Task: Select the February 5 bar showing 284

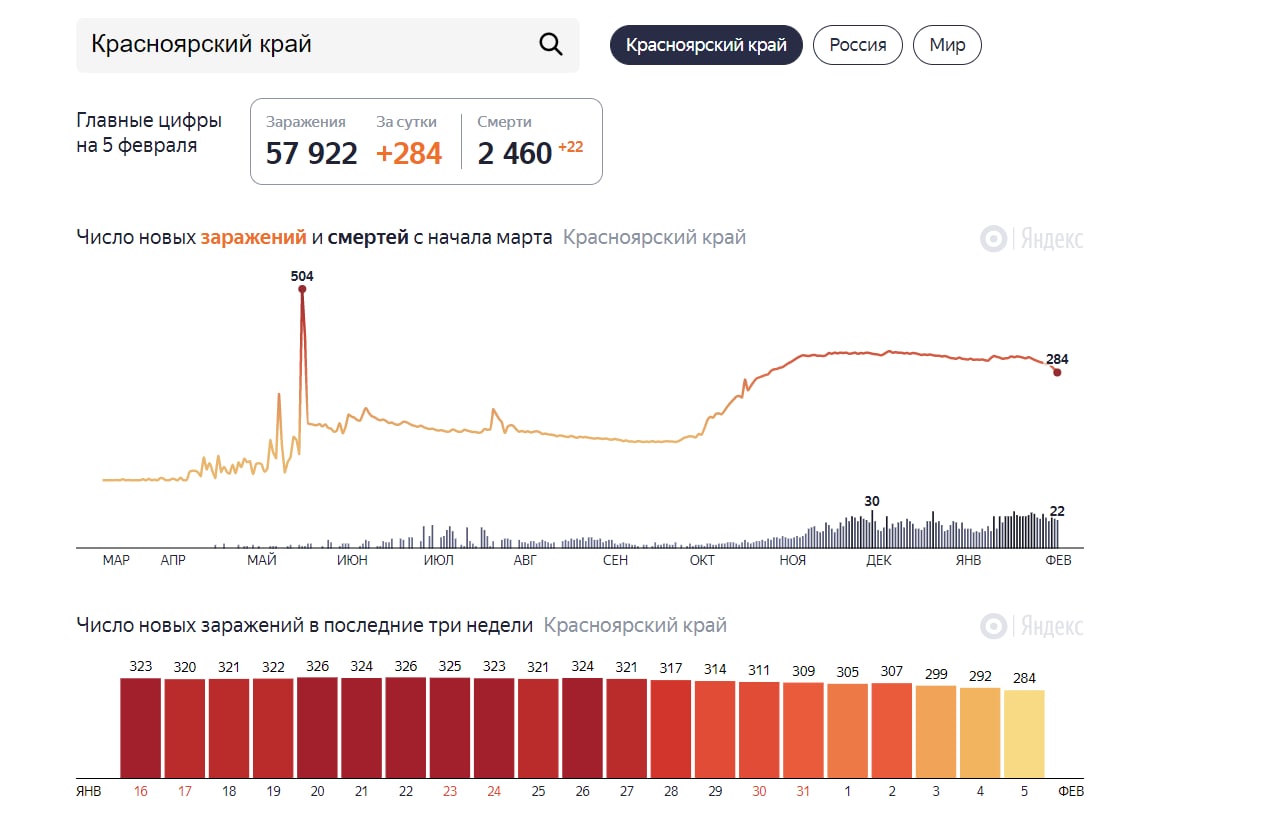Action: click(x=1024, y=734)
